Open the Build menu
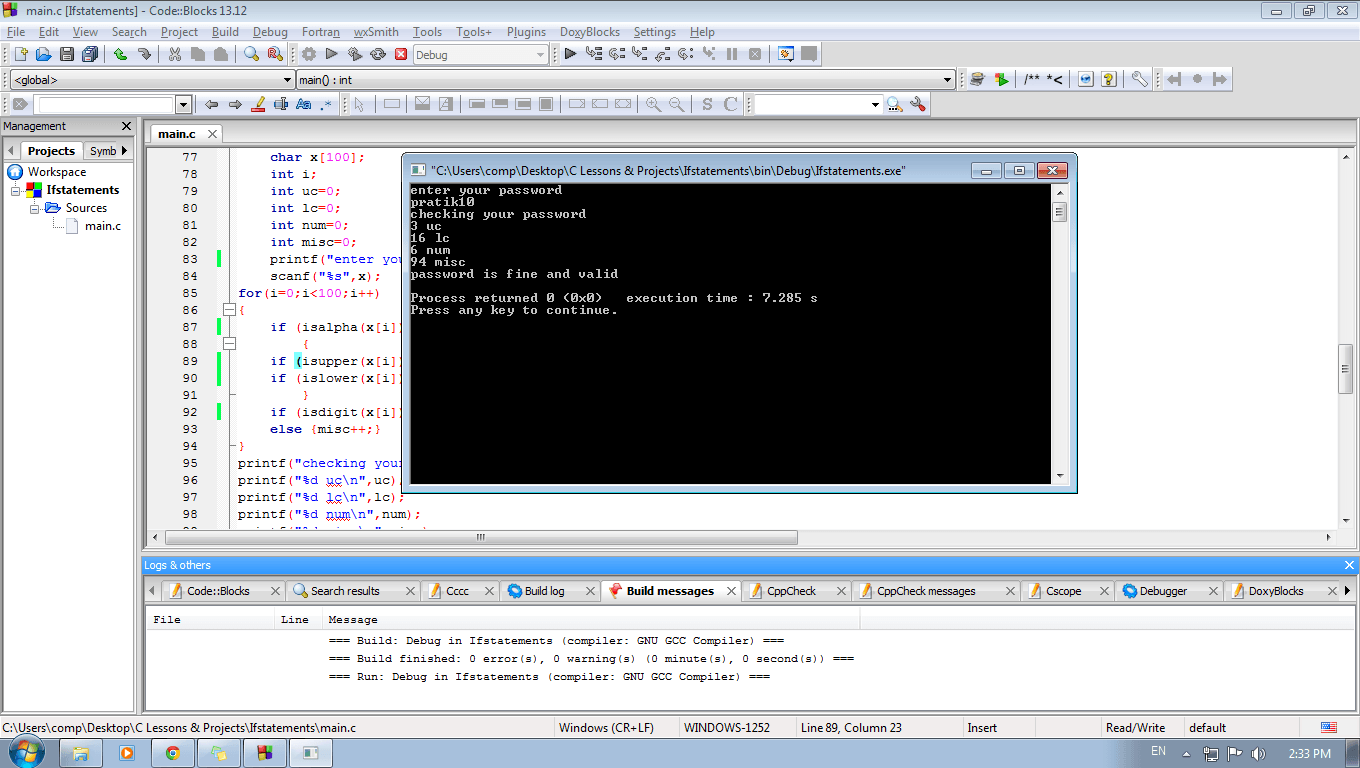The width and height of the screenshot is (1360, 768). pos(225,32)
